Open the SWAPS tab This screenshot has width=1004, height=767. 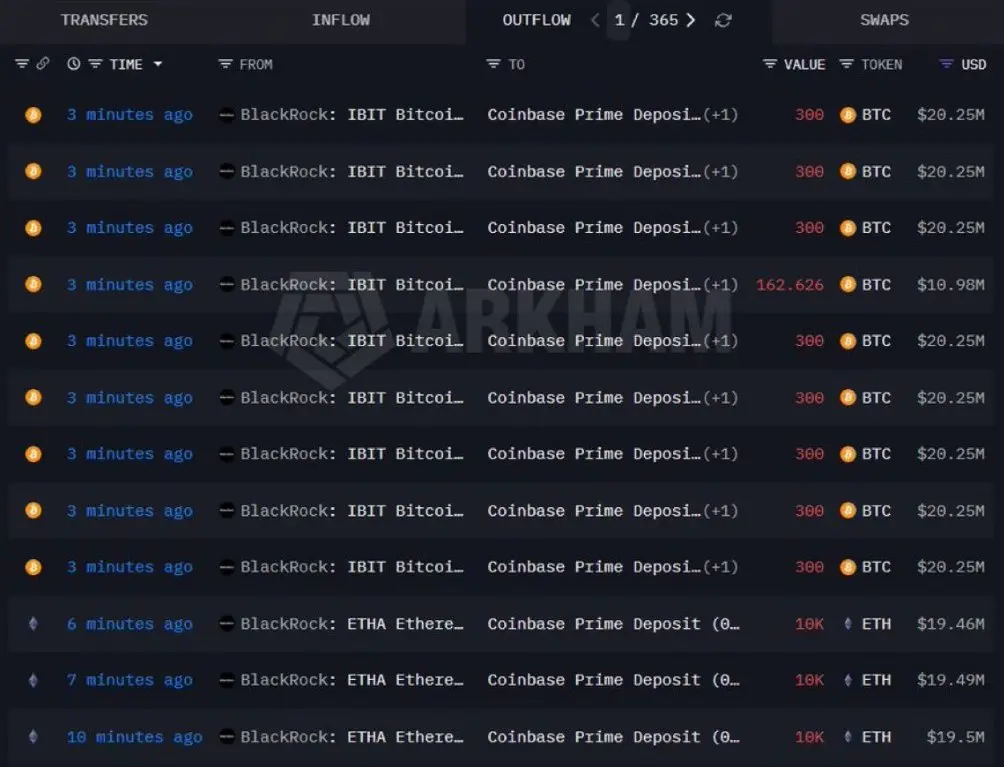[884, 20]
